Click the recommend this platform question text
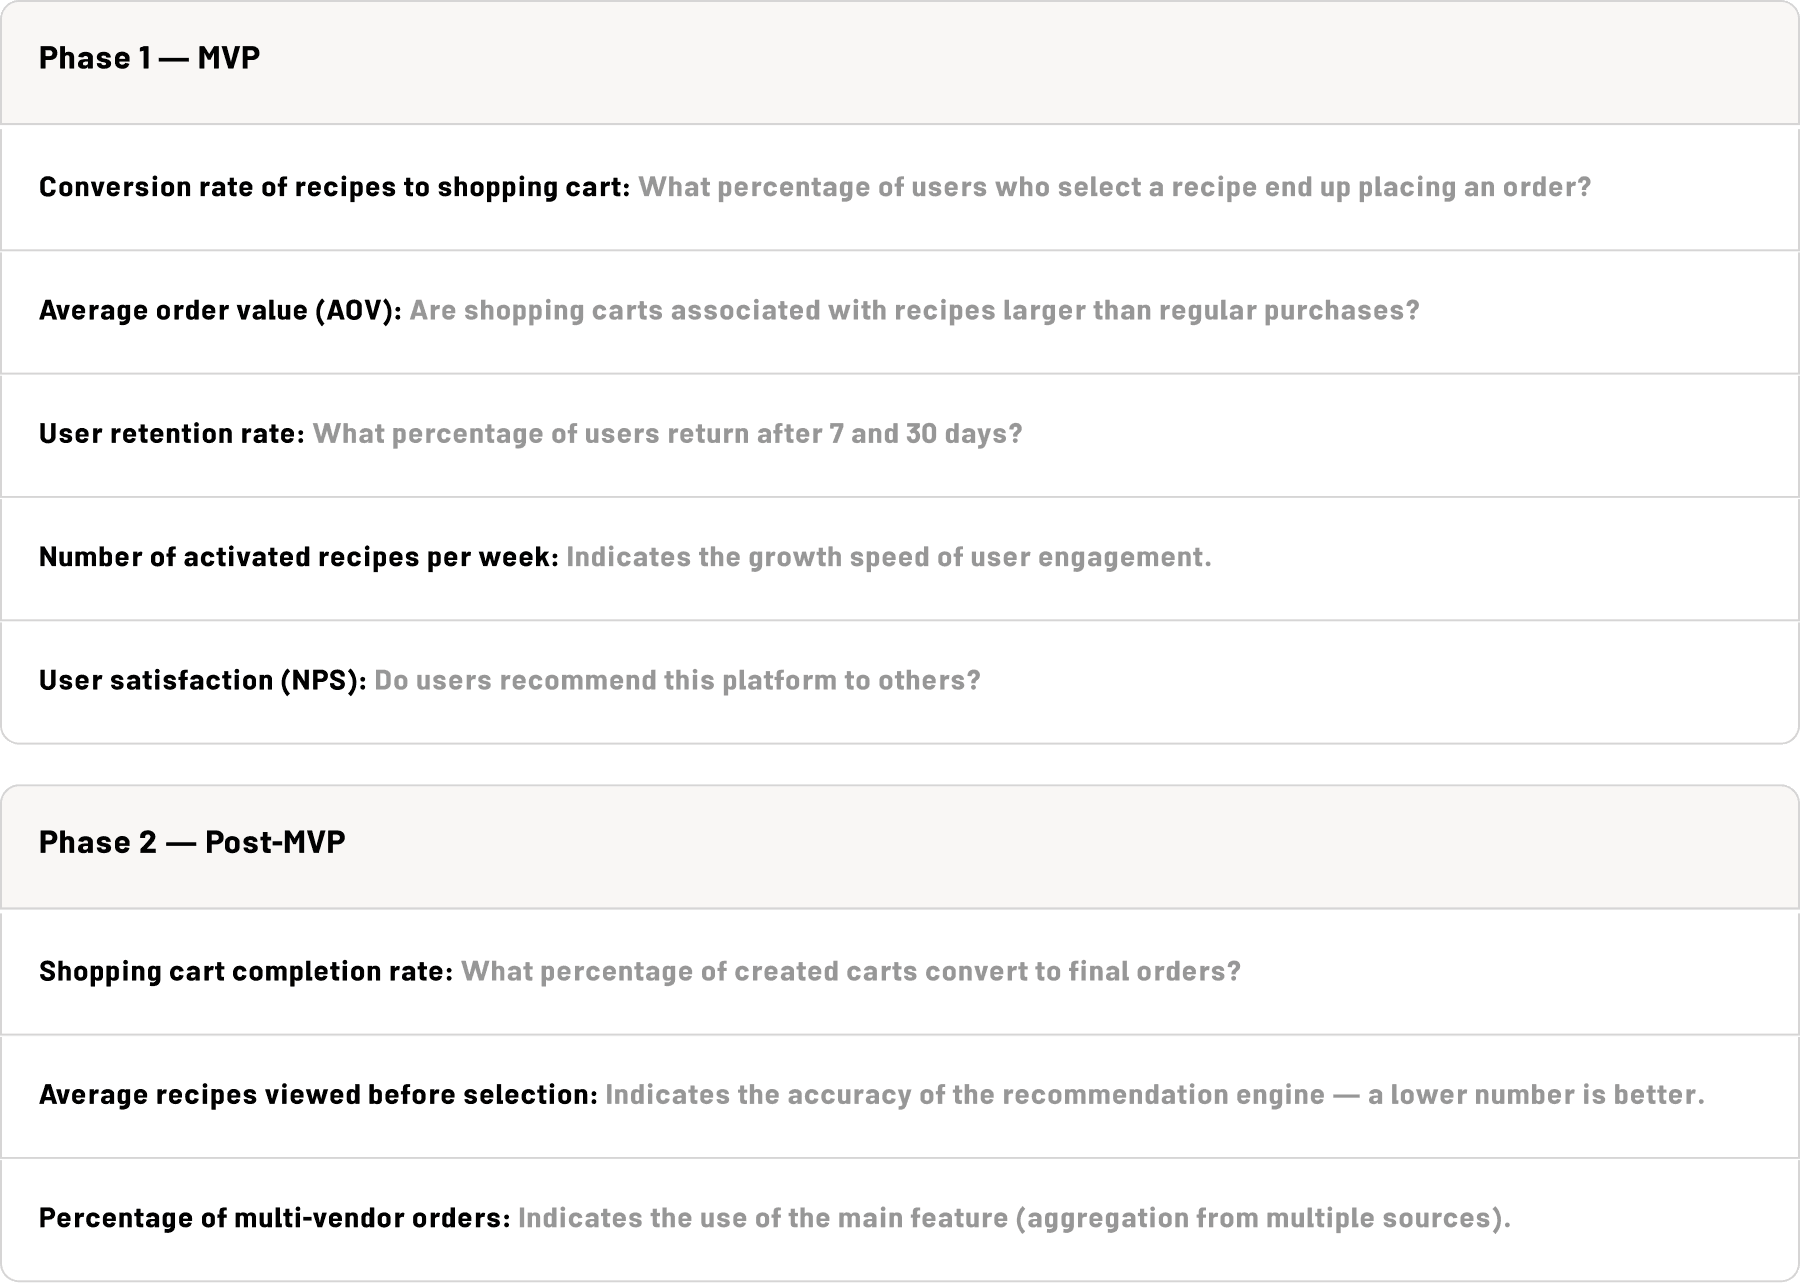The image size is (1800, 1284). [x=677, y=681]
